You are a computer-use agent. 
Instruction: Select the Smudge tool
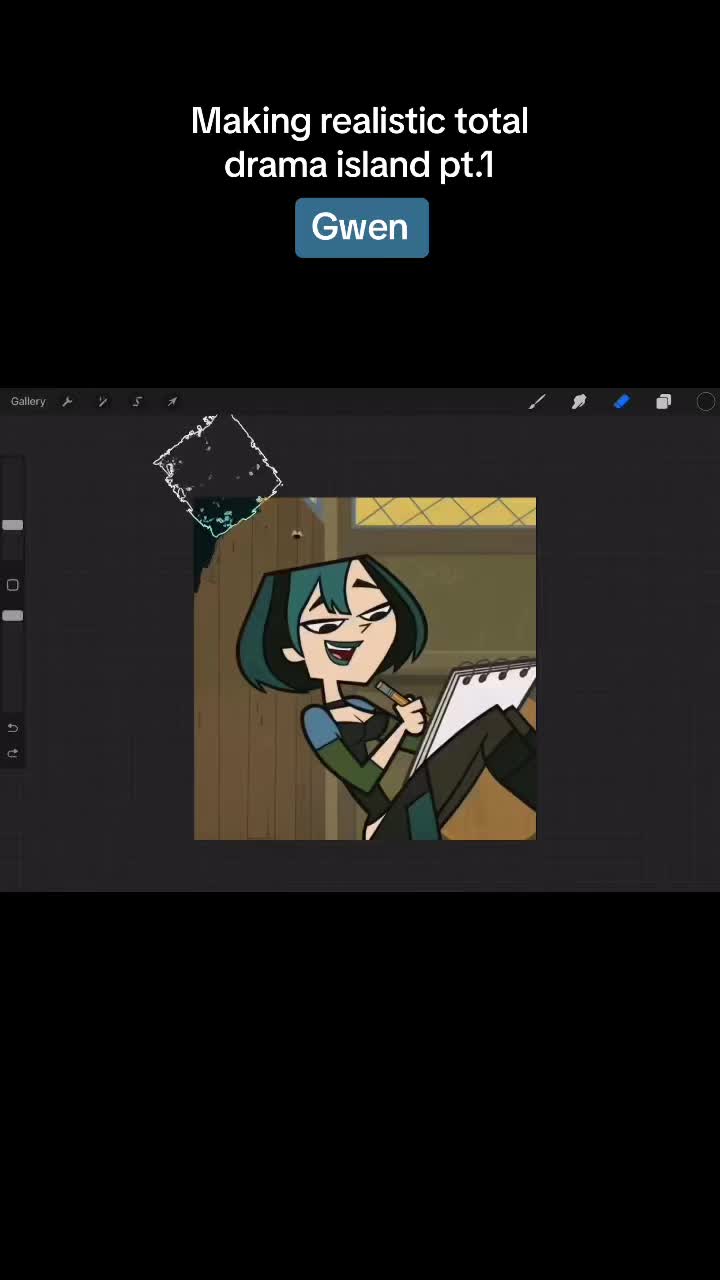point(579,402)
